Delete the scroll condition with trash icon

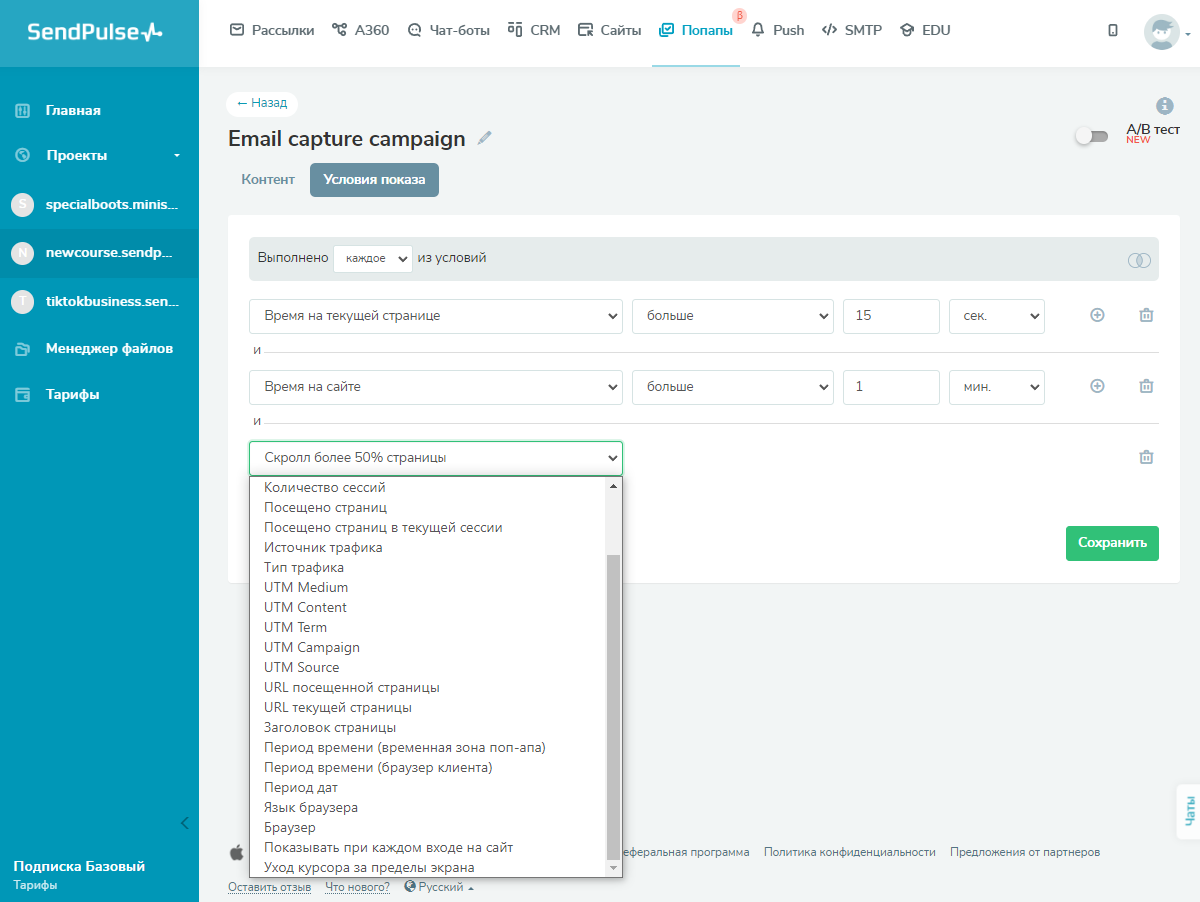coord(1146,458)
